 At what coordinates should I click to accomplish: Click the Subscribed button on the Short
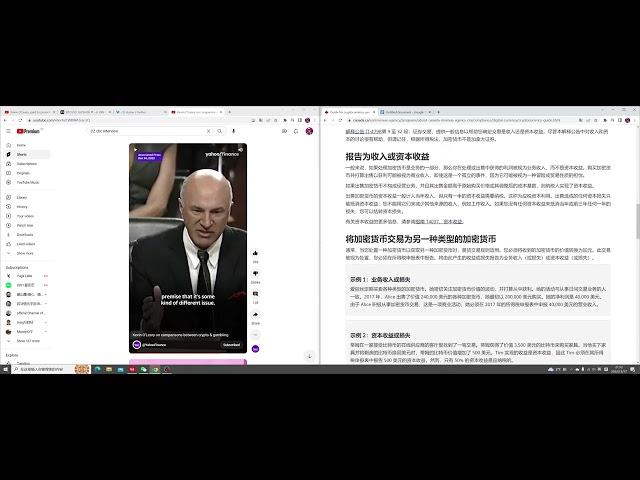pos(231,344)
